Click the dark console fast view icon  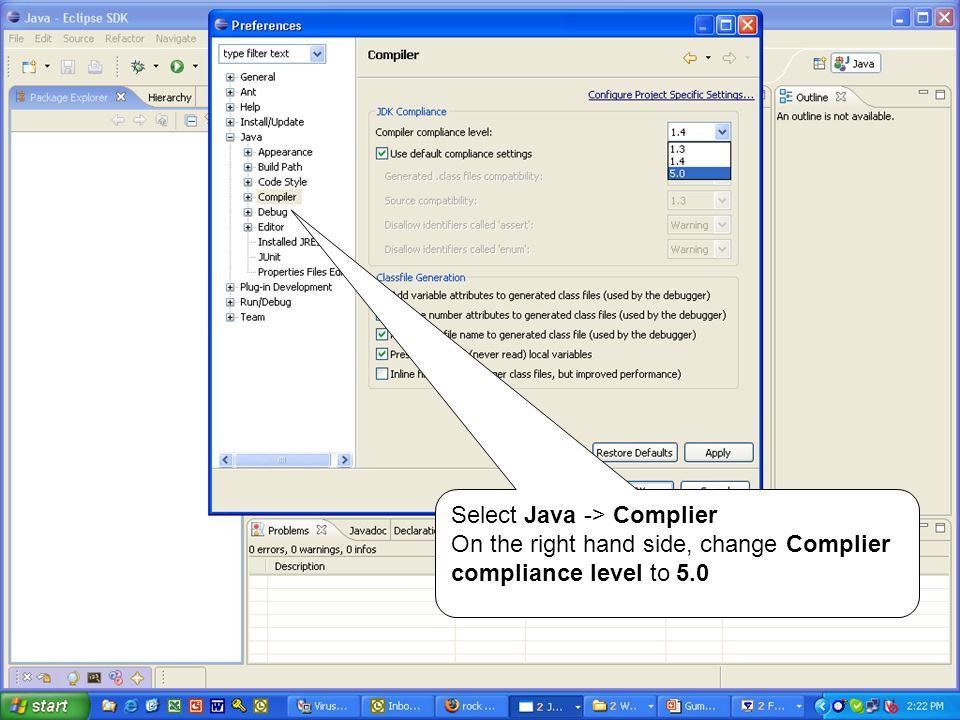click(94, 678)
